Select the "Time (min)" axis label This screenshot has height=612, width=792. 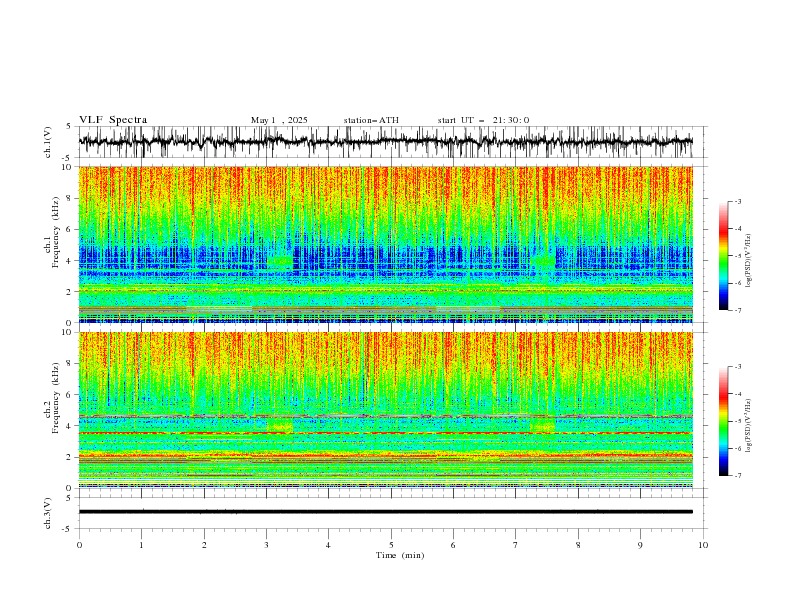(x=400, y=555)
